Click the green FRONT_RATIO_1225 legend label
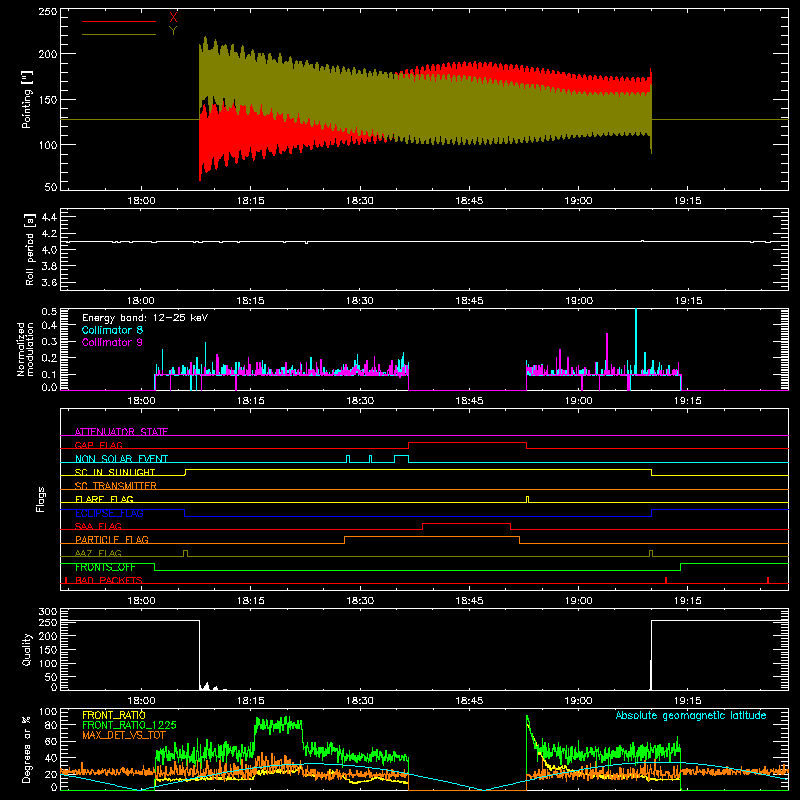The height and width of the screenshot is (800, 800). [129, 725]
